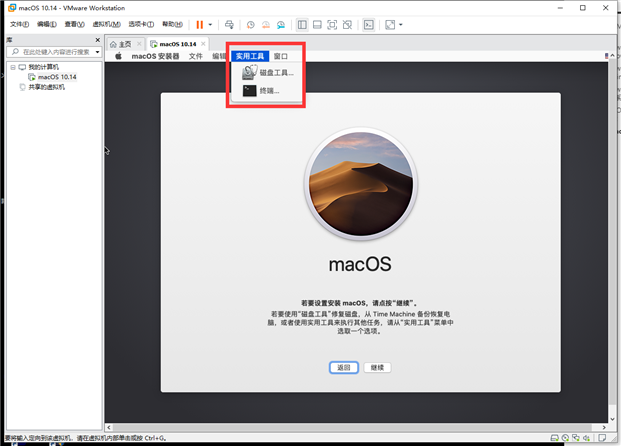
Task: Close the 主页 tab
Action: point(139,44)
